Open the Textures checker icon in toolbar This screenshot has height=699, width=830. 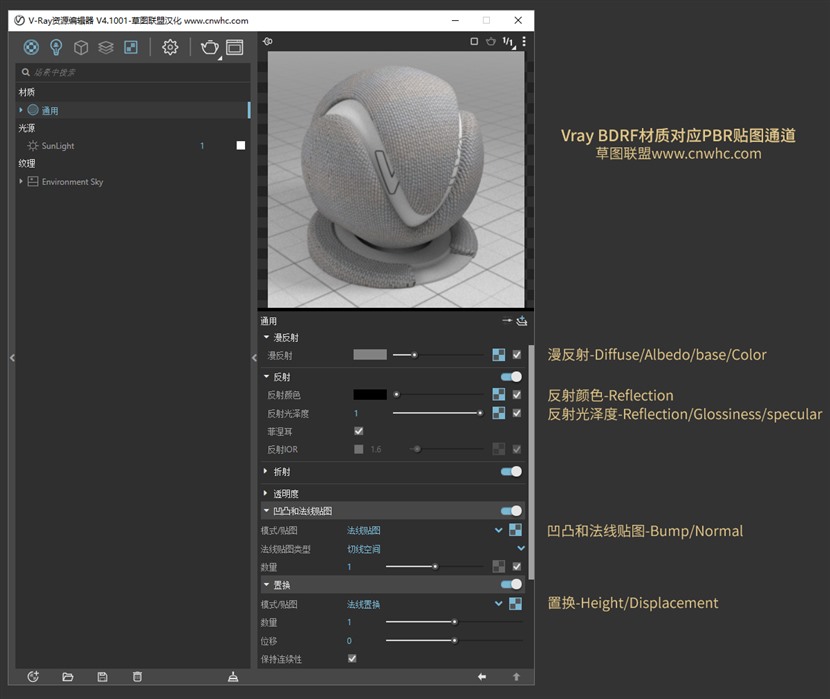pos(131,48)
